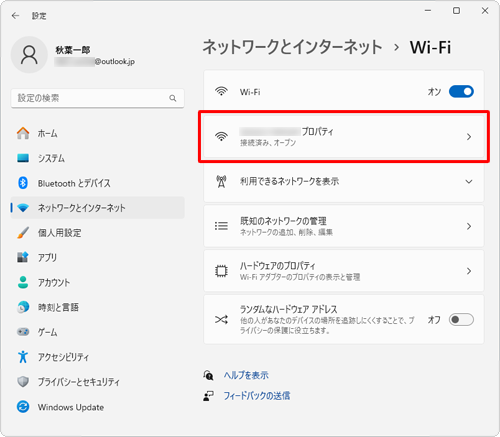
Task: Click the Wi-Fi icon in connected network row
Action: 221,136
